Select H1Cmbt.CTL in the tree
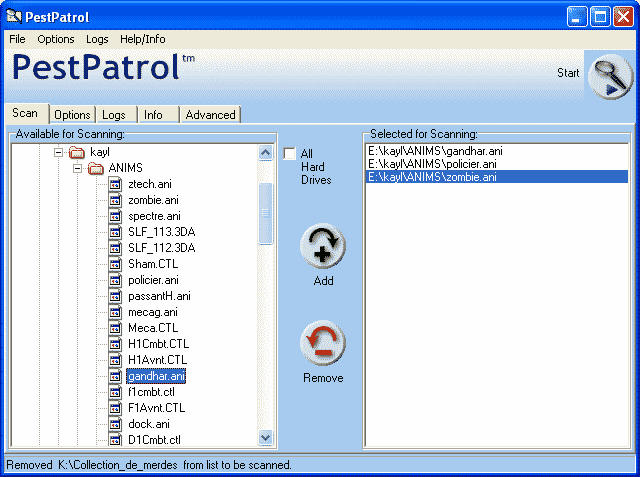This screenshot has height=477, width=640. pyautogui.click(x=158, y=344)
